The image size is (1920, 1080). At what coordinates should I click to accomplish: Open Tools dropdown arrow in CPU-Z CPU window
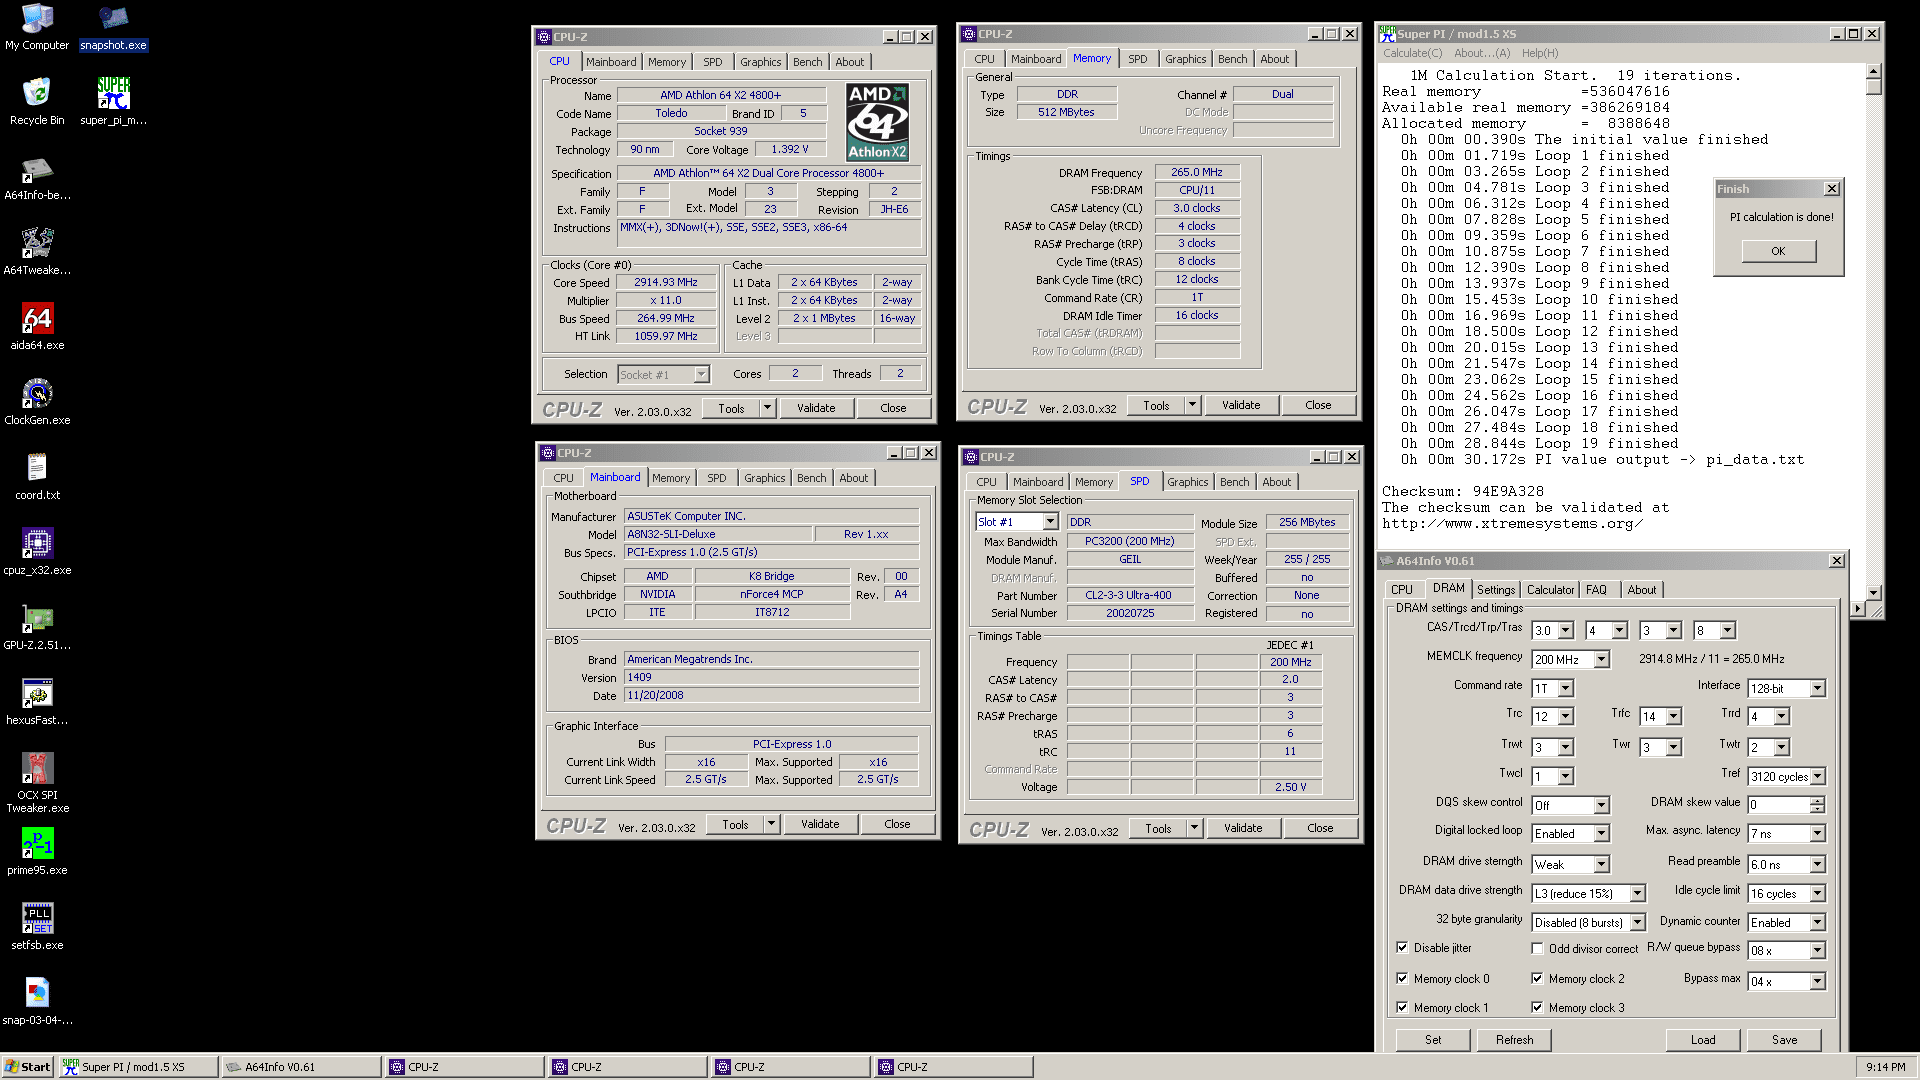[767, 408]
